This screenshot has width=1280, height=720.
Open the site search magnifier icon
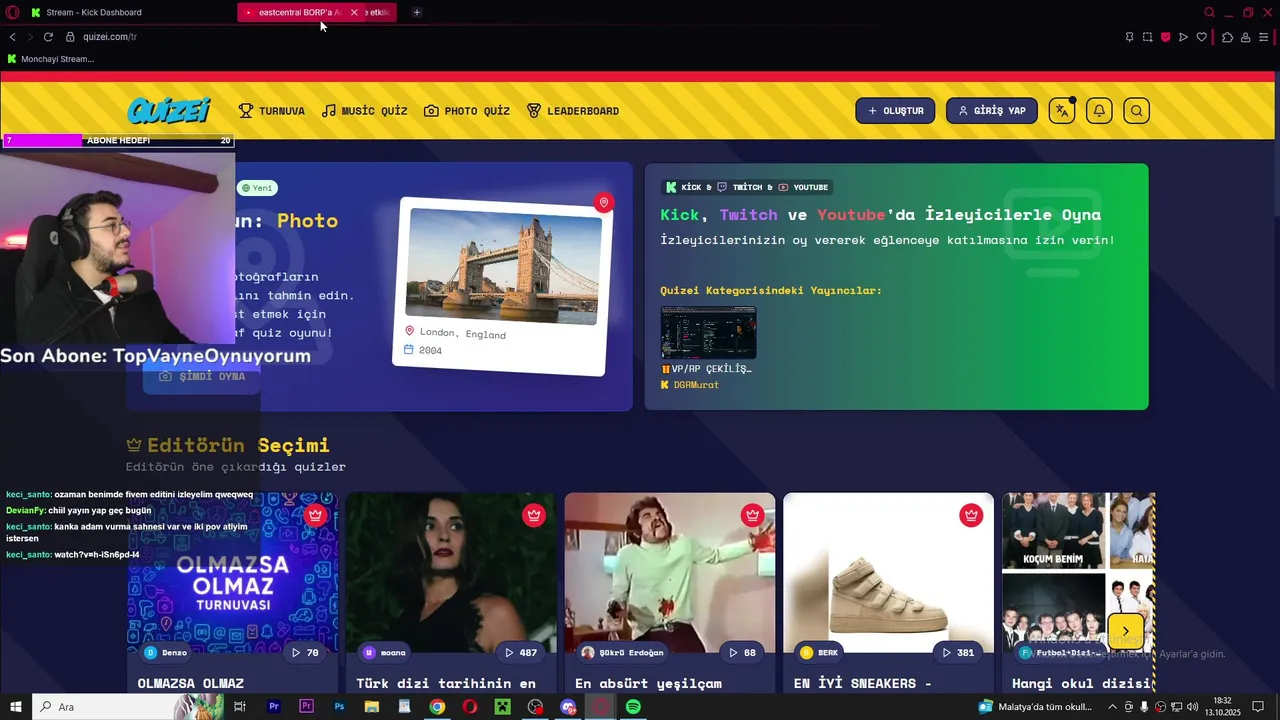1136,111
